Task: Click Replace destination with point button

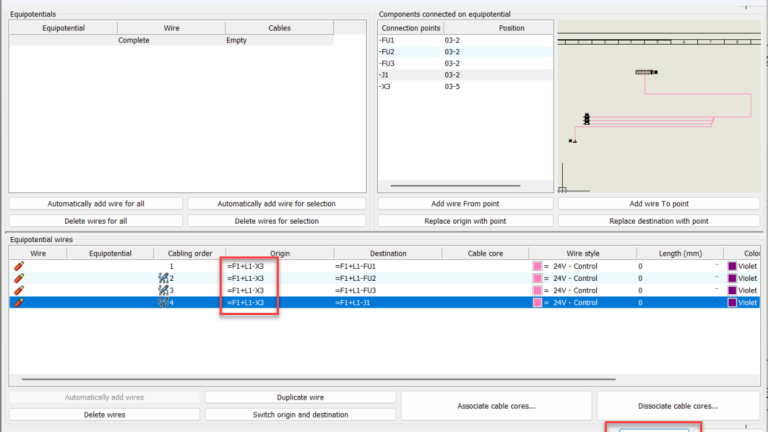Action: (x=659, y=221)
